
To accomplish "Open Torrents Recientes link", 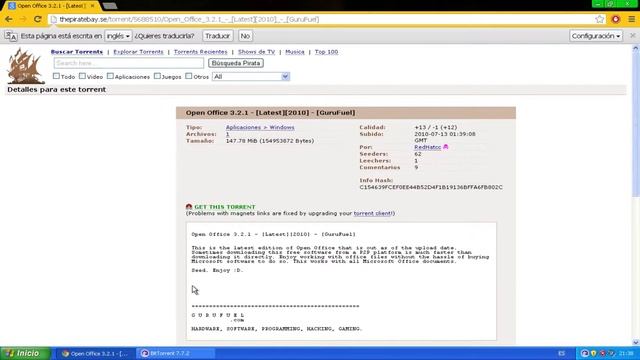I will point(200,52).
